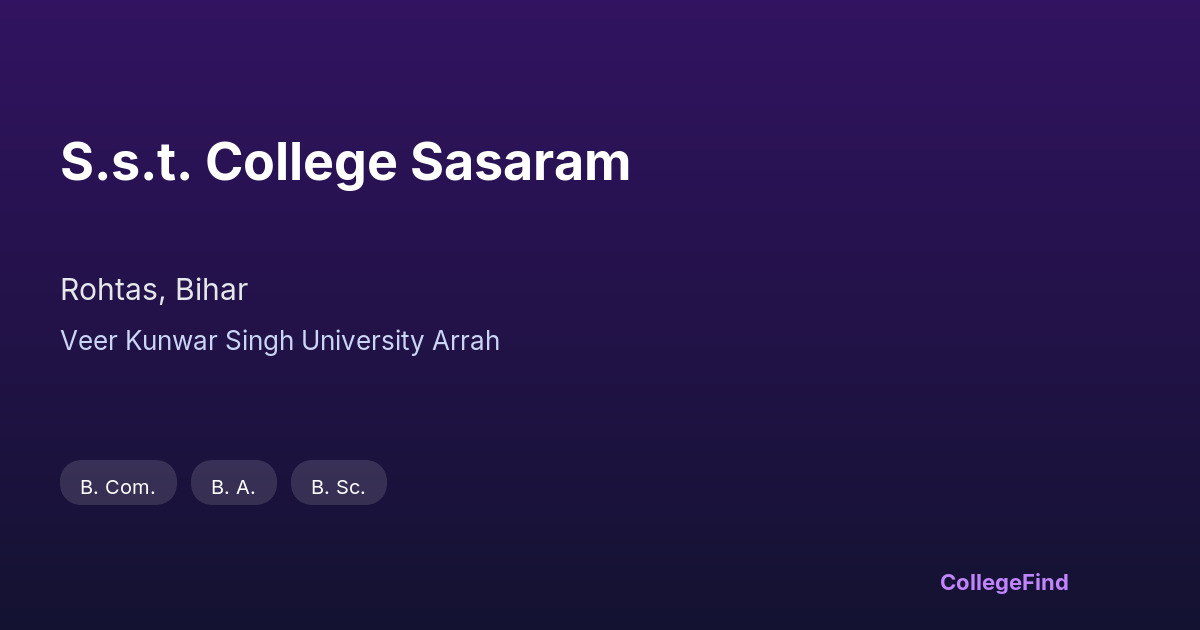Open Veer Kunwar Singh University Arrah link
This screenshot has height=630, width=1200.
pos(280,341)
